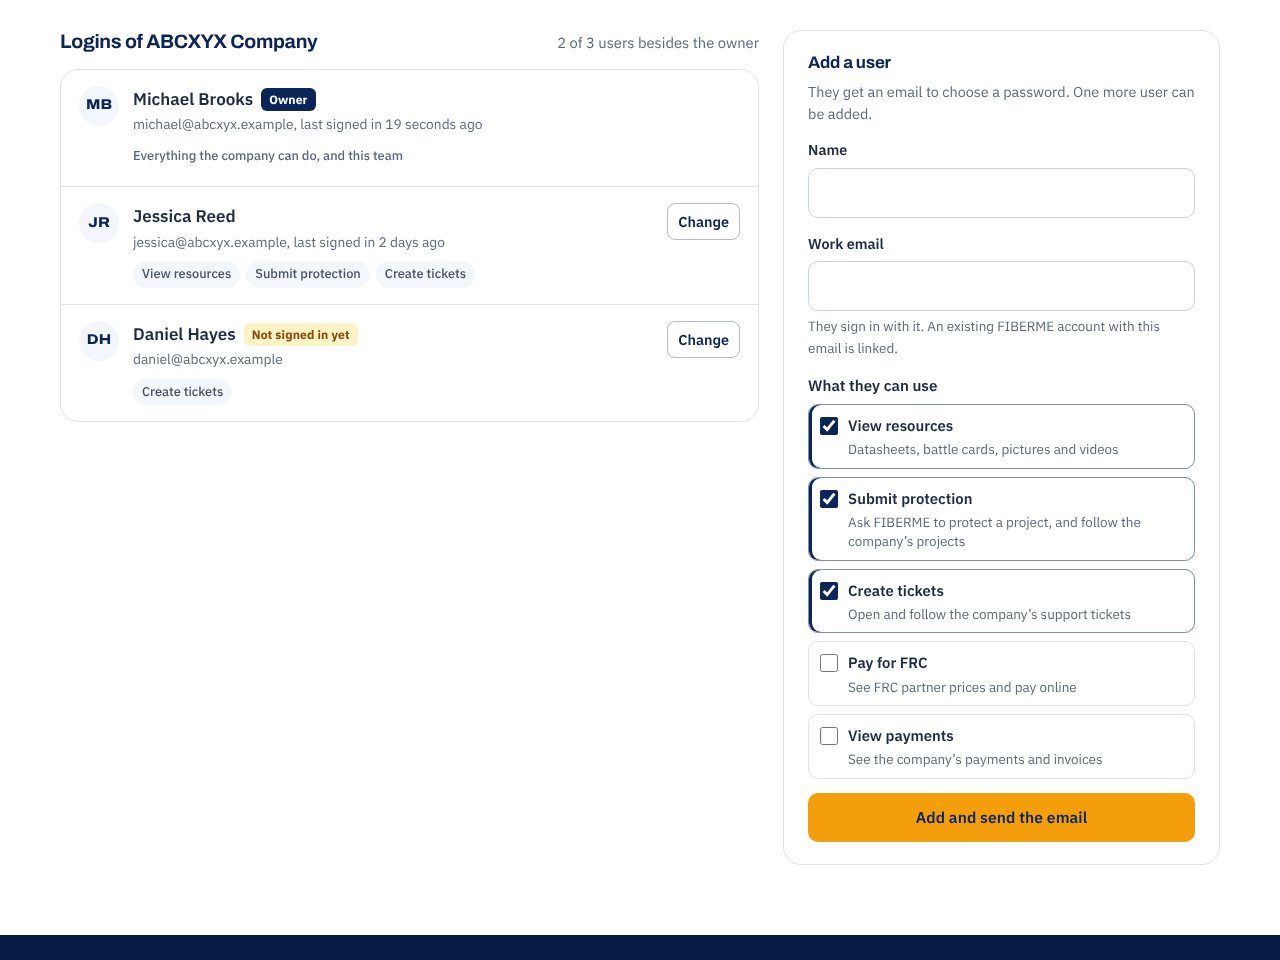This screenshot has width=1280, height=960.
Task: Click the View payments description text
Action: pos(975,760)
